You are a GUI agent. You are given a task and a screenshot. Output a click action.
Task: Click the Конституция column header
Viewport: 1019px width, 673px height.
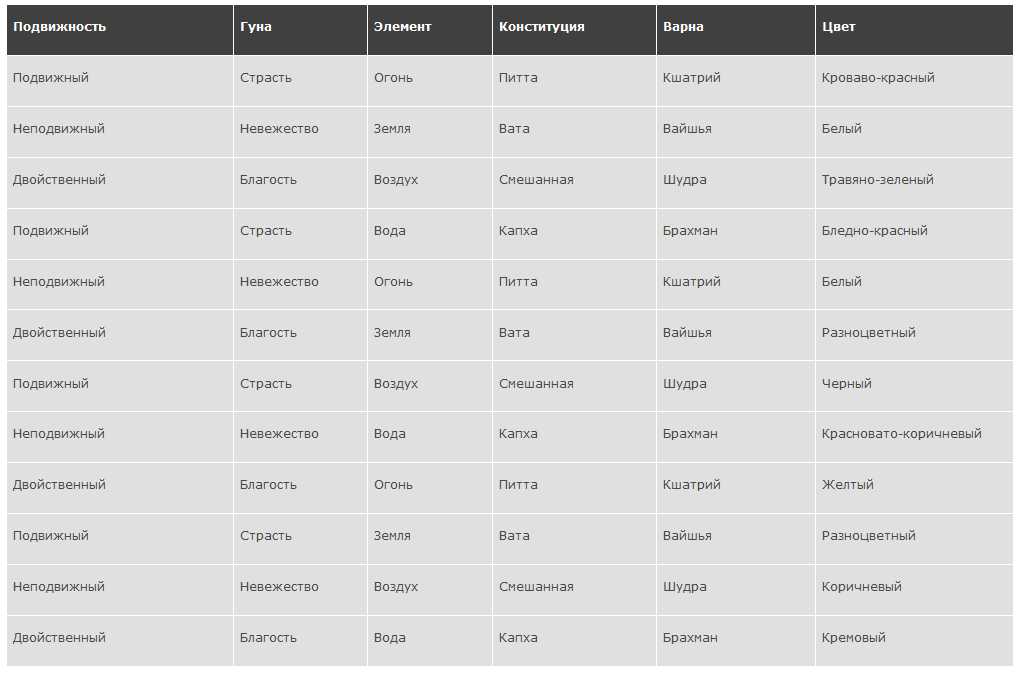pos(574,30)
